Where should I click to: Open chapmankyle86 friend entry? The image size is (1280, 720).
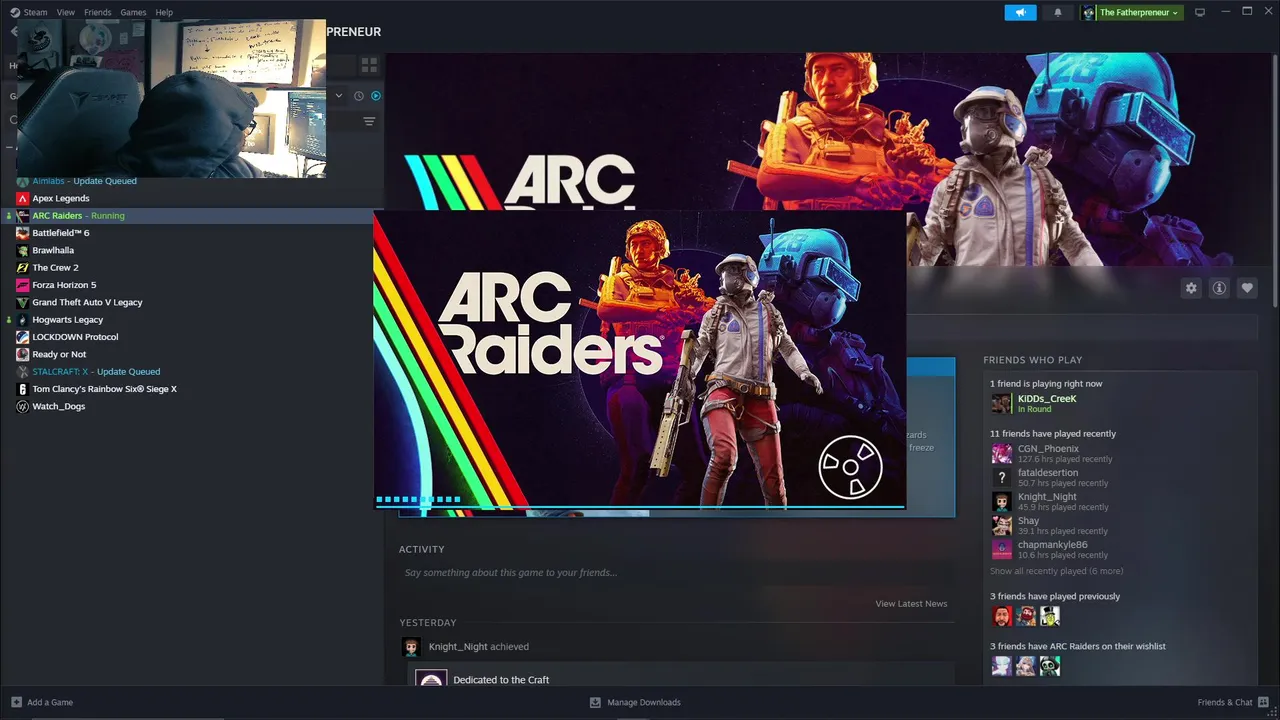point(1048,549)
